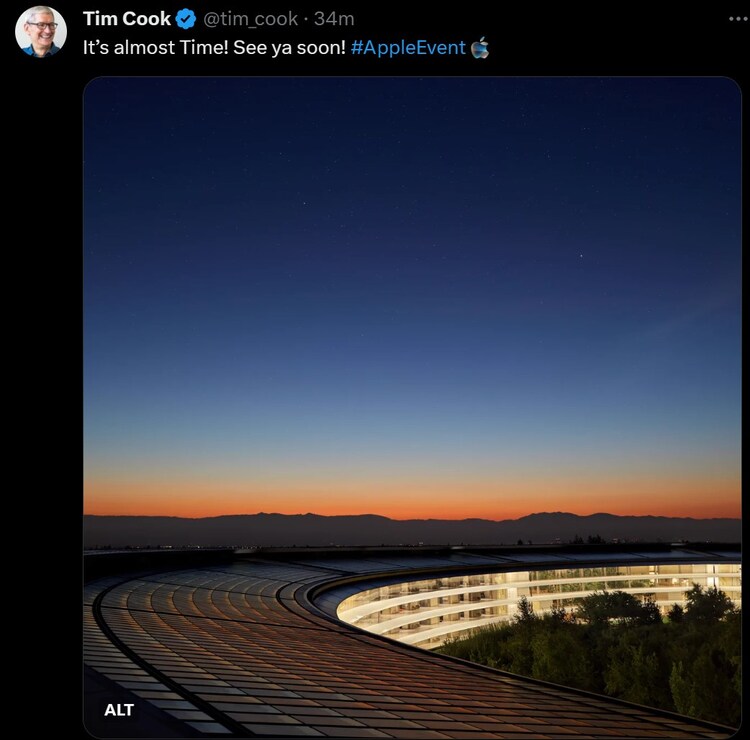
Task: Click the mountain silhouette in the photo
Action: 412,530
